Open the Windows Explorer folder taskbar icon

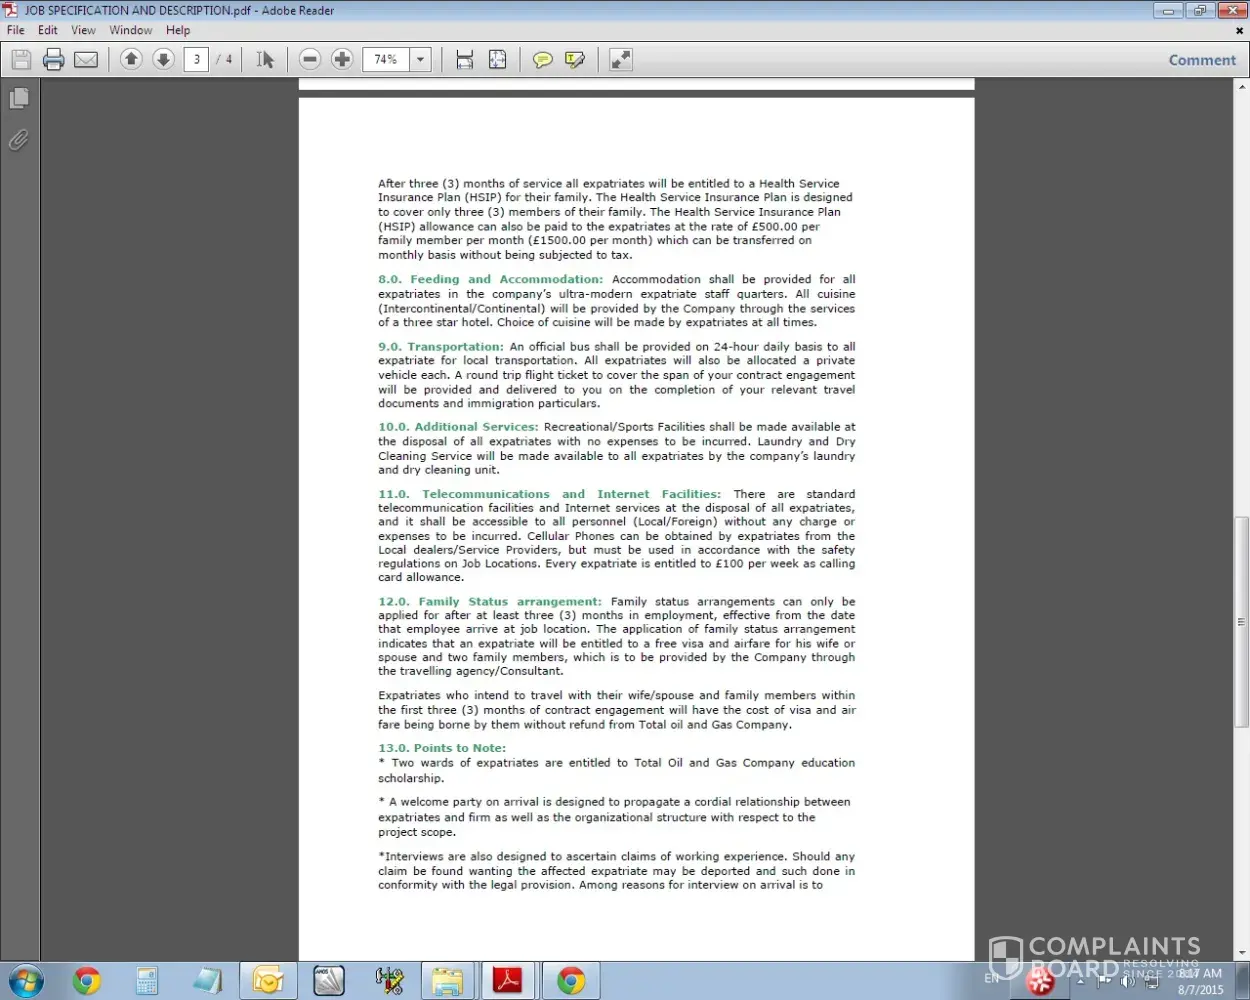click(448, 981)
